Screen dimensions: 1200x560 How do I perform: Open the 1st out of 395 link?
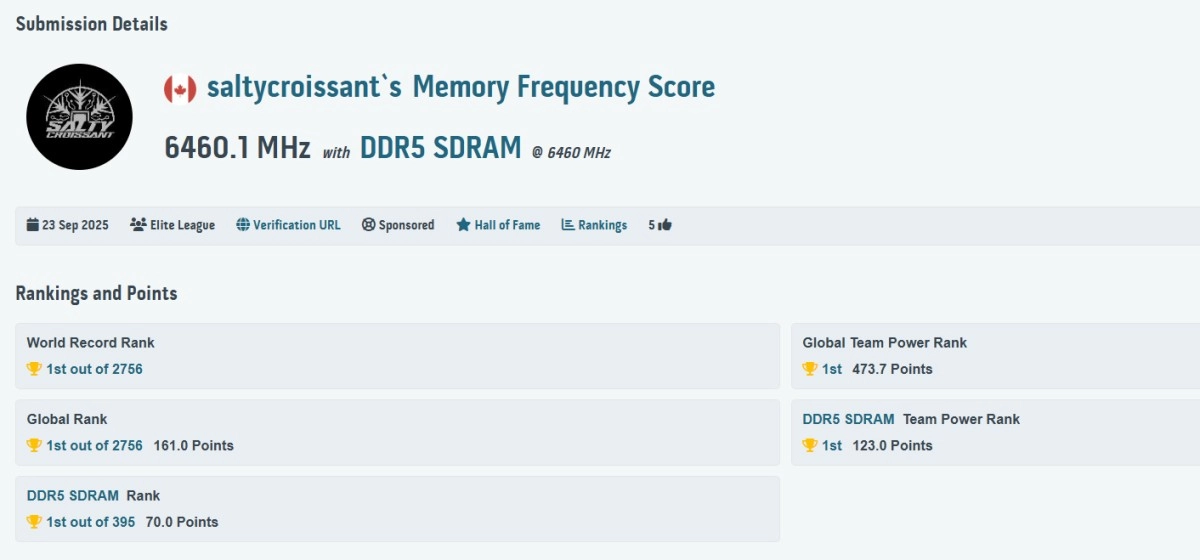[90, 522]
